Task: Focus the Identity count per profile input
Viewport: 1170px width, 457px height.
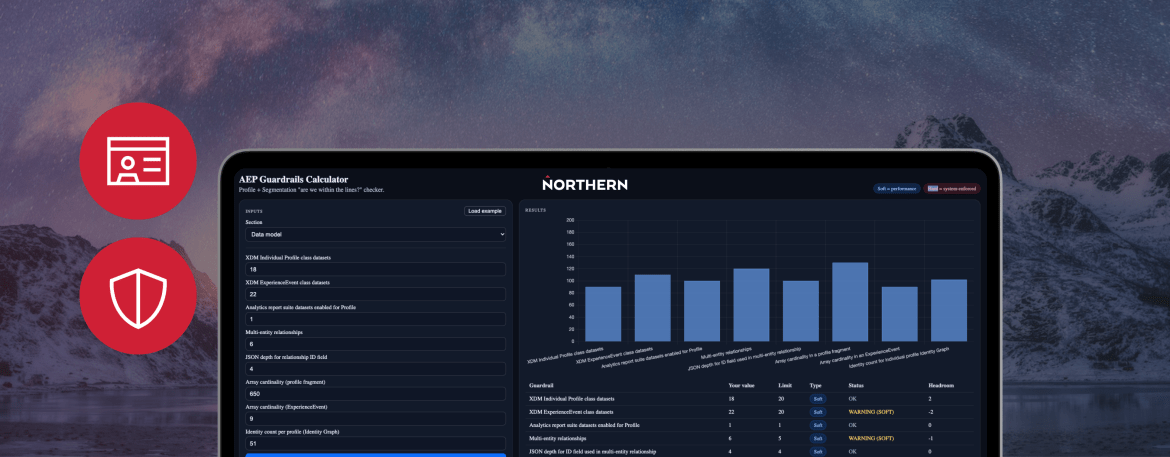Action: pos(375,444)
